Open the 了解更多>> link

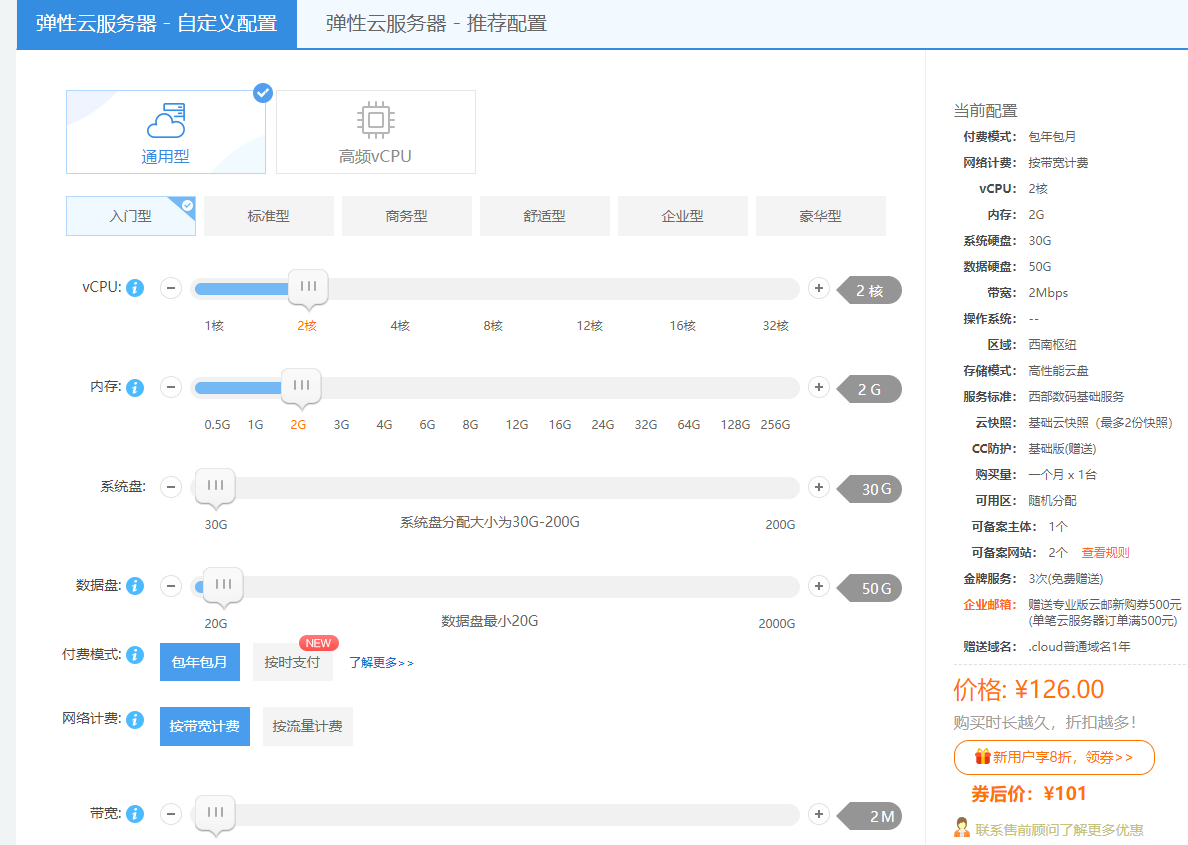coord(381,663)
